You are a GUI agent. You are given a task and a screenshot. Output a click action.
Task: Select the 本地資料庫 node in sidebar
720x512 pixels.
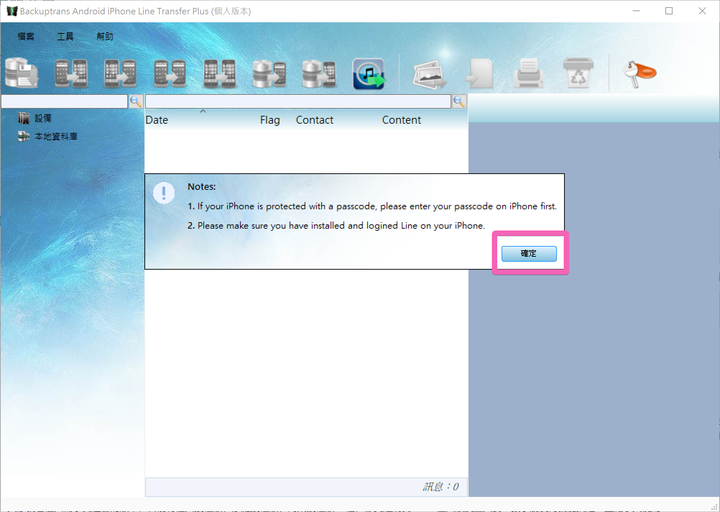point(56,136)
